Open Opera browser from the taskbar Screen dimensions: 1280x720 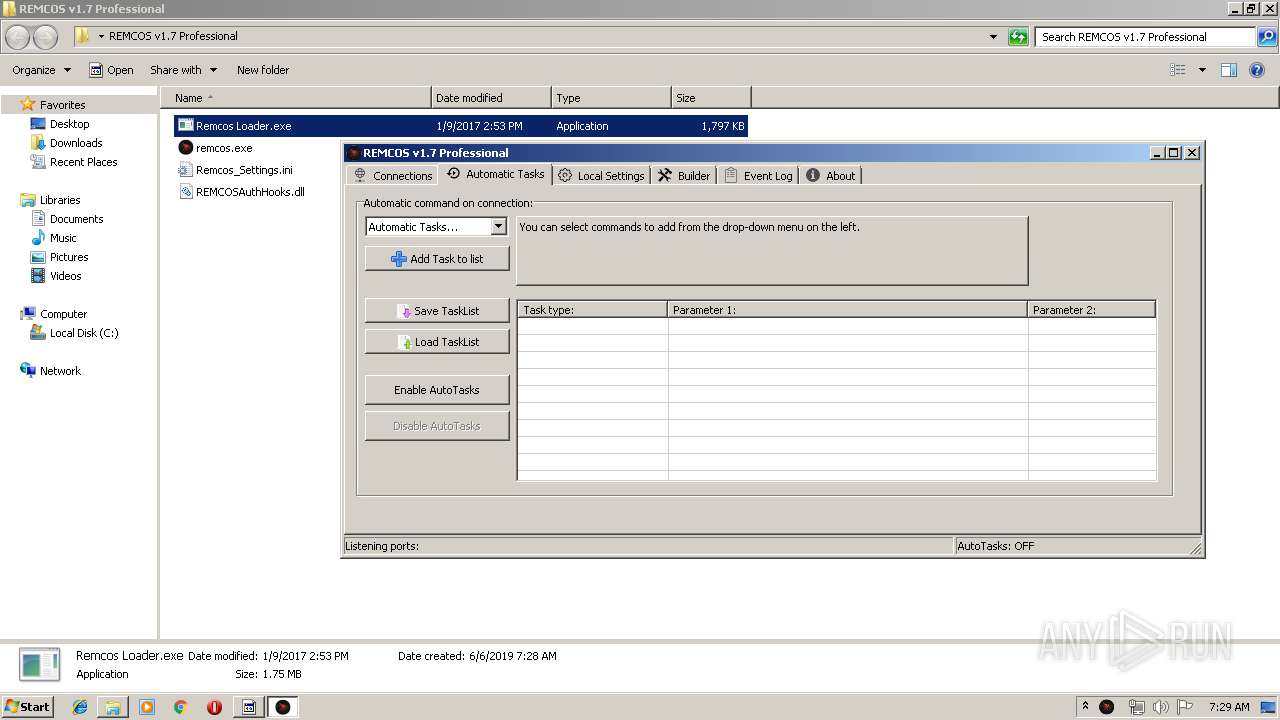click(x=214, y=707)
